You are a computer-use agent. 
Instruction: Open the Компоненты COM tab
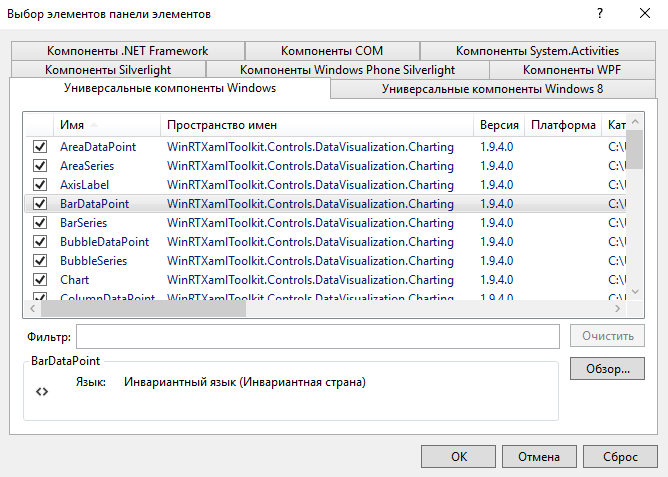(x=331, y=51)
